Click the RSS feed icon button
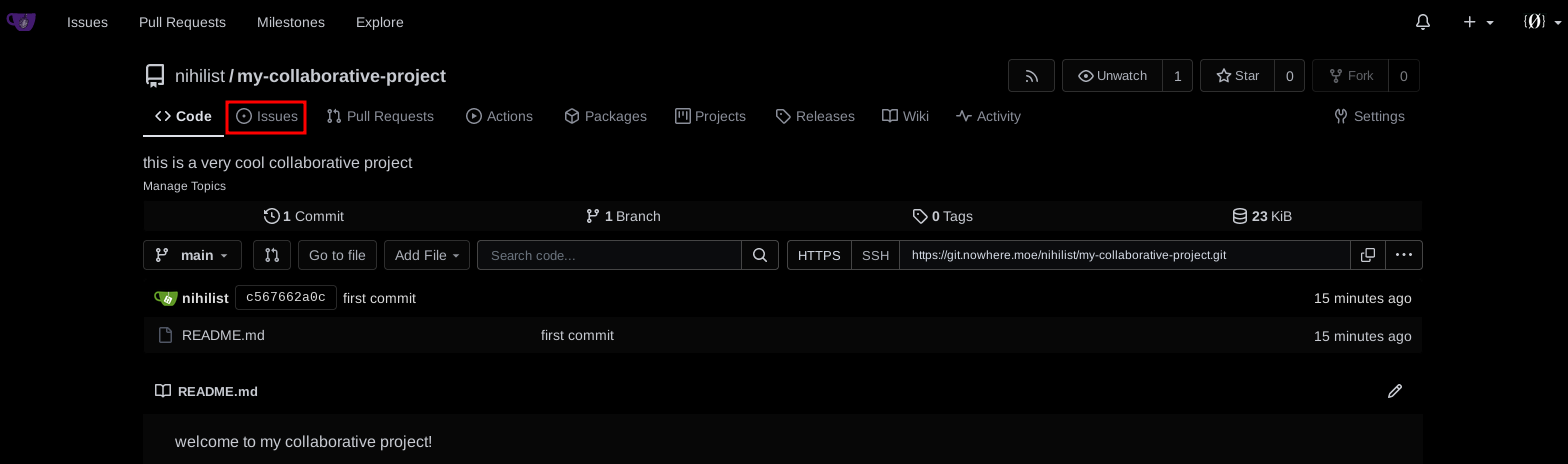This screenshot has height=464, width=1568. click(x=1031, y=76)
